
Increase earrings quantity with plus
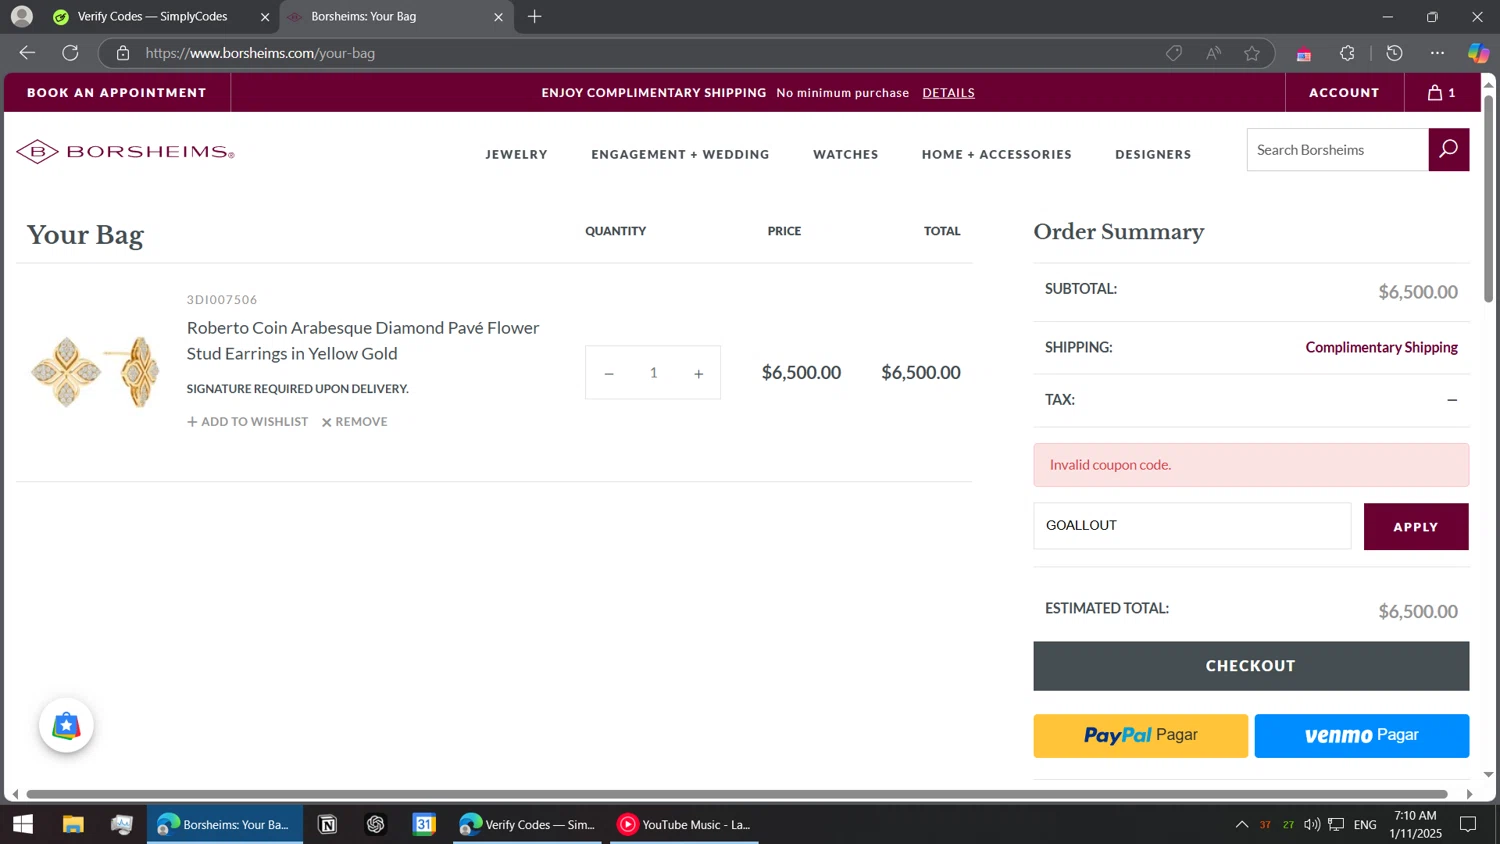tap(698, 373)
